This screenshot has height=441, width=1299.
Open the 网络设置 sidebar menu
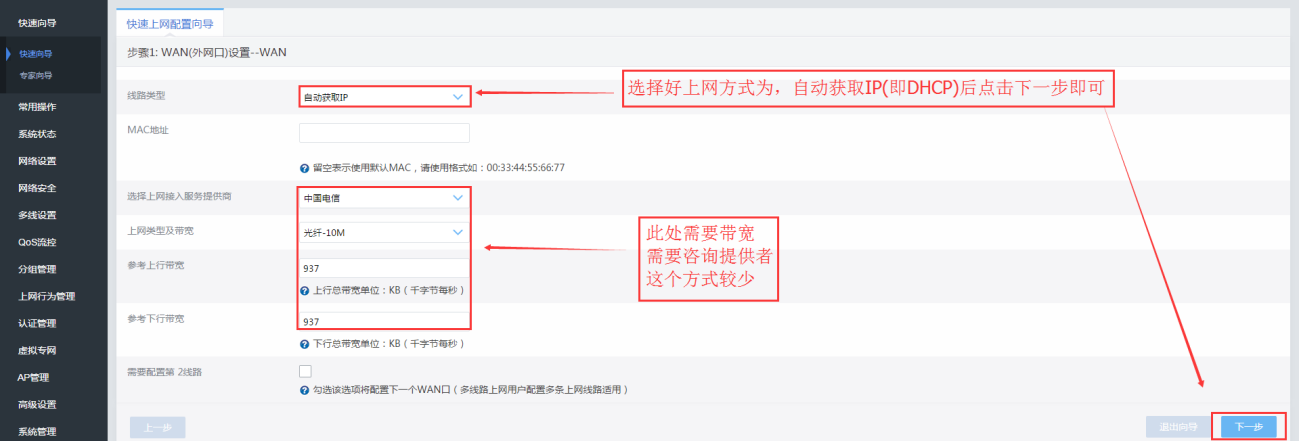point(37,161)
